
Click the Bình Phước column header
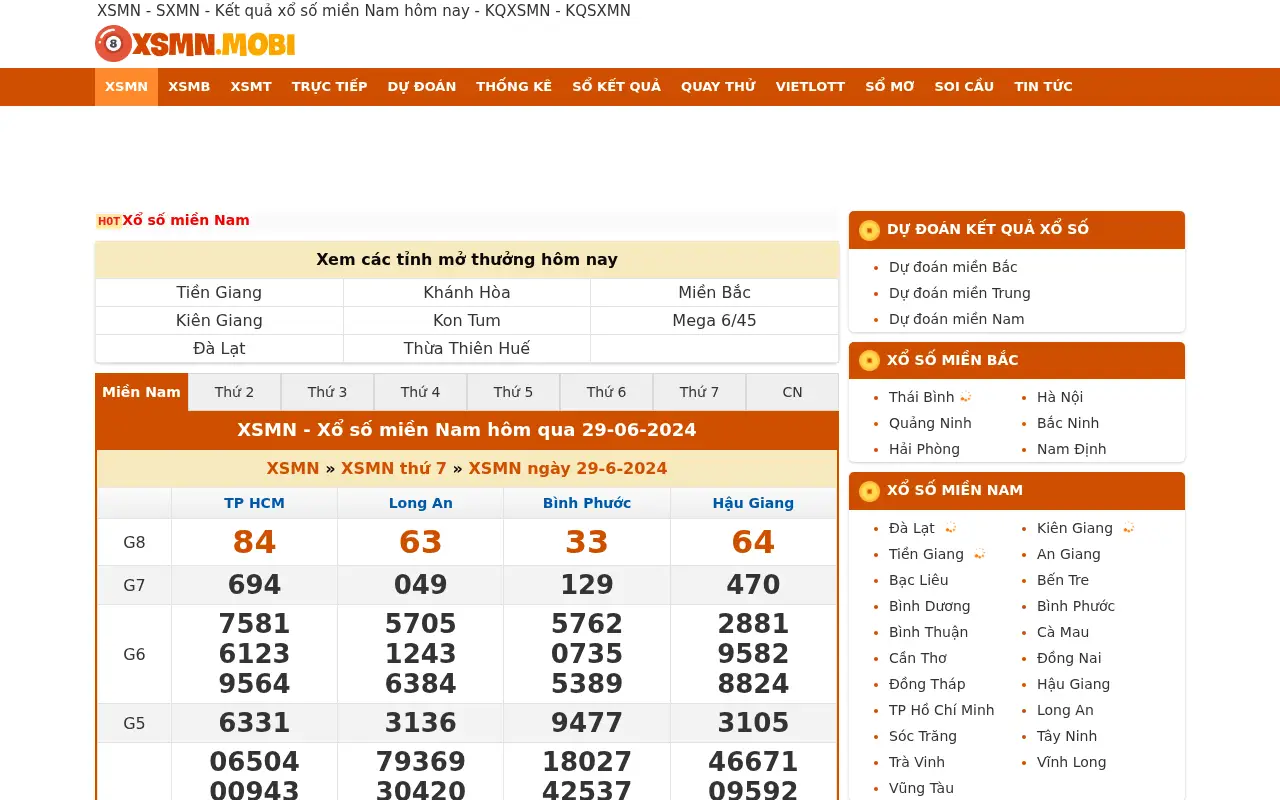click(x=587, y=503)
